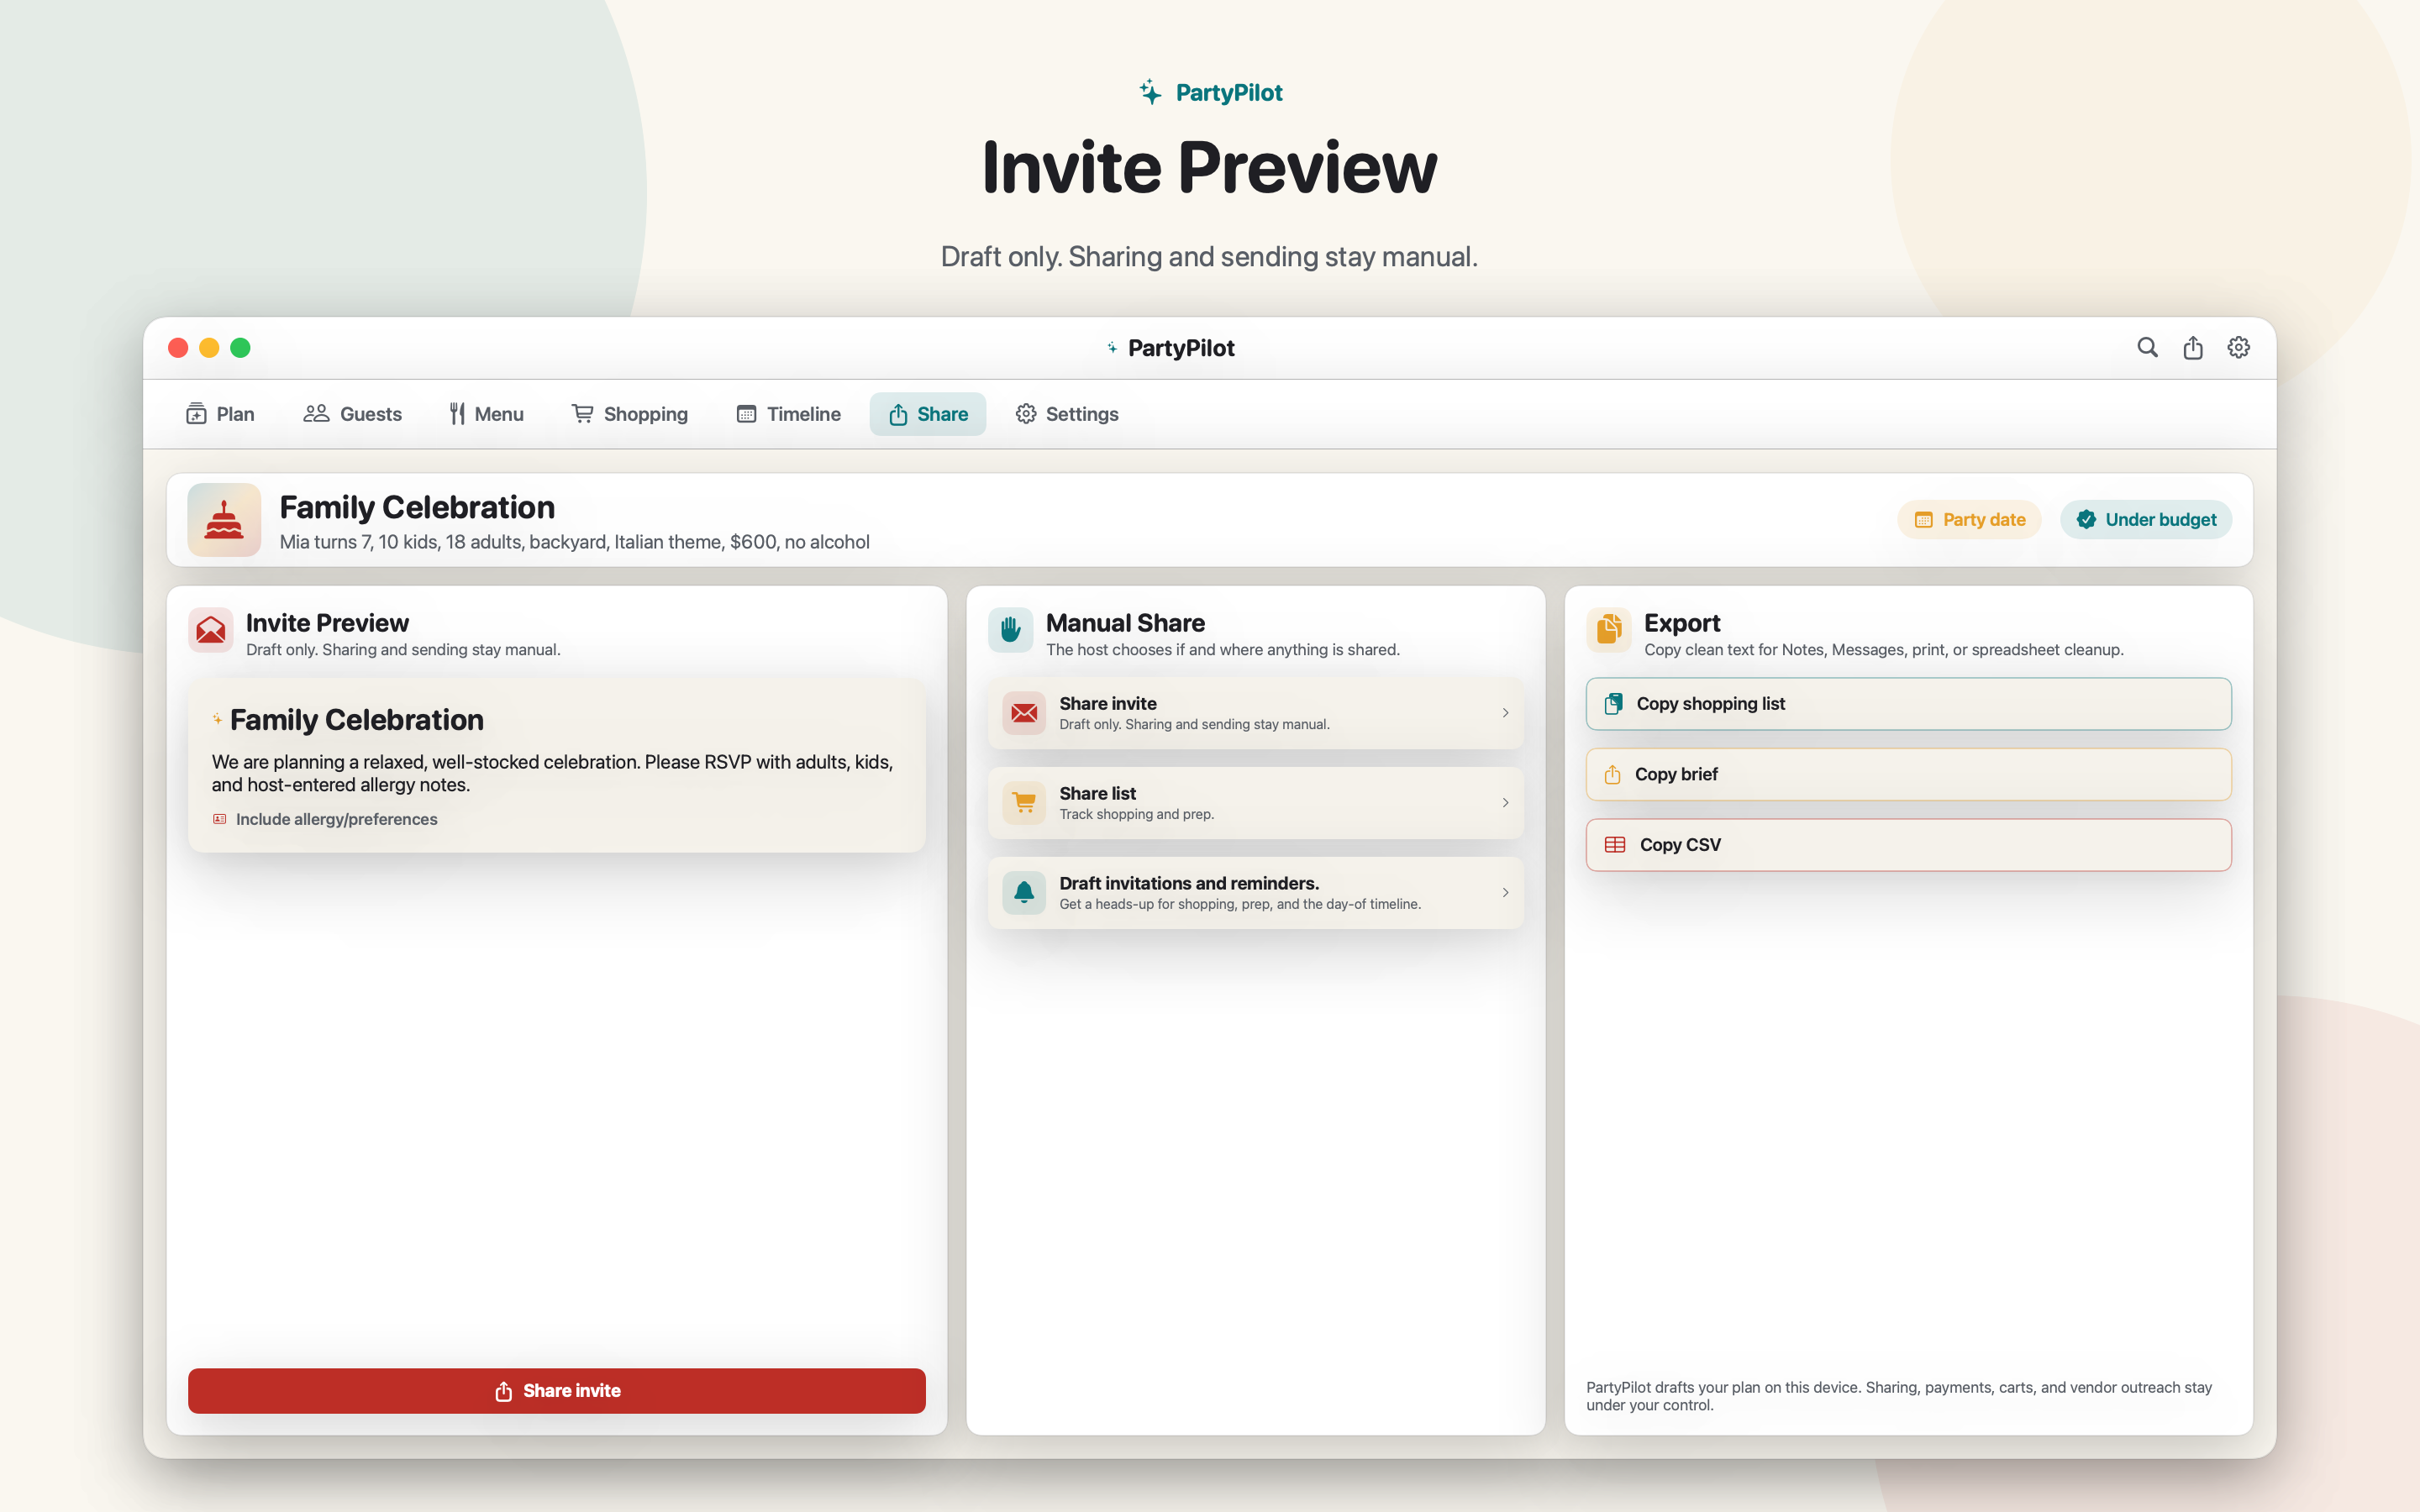This screenshot has height=1512, width=2420.
Task: Select the Share tab
Action: (x=928, y=414)
